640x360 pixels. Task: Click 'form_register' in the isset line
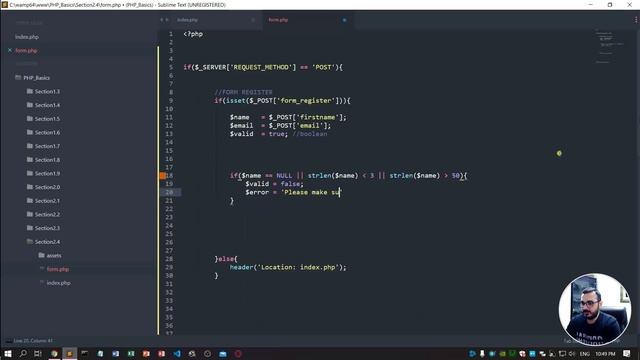[306, 100]
